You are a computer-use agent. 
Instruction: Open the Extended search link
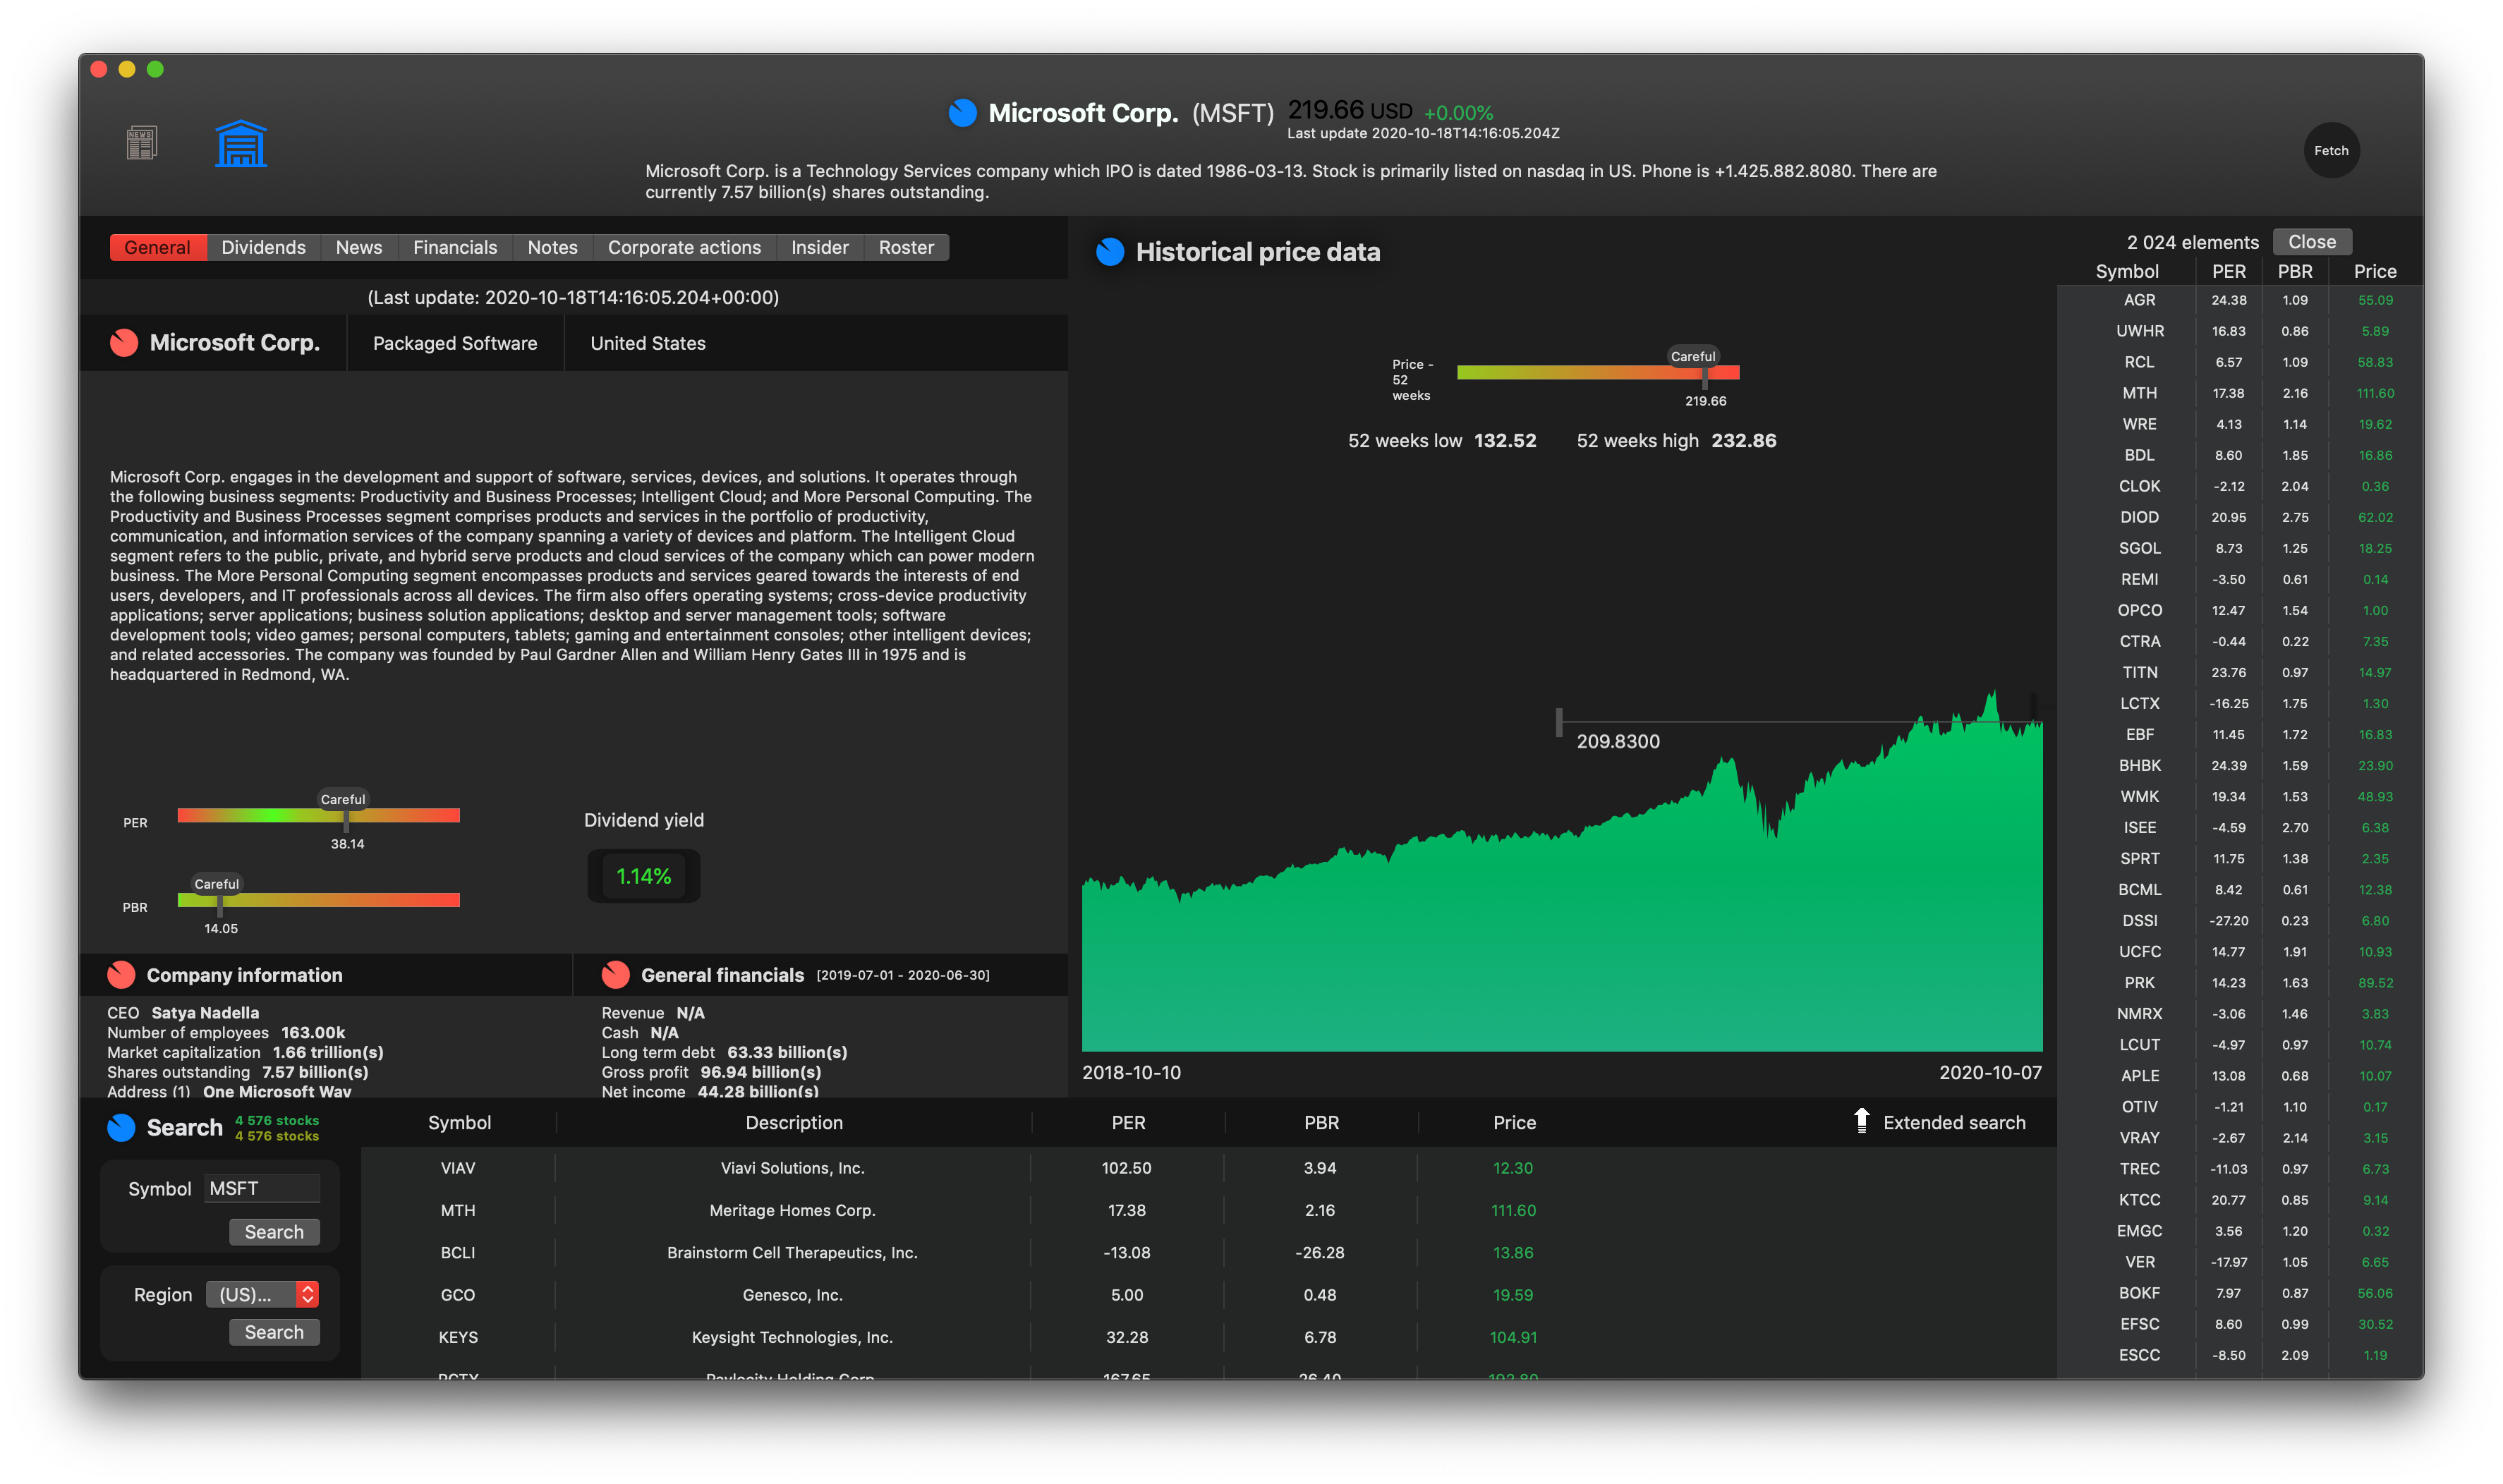[x=1954, y=1123]
